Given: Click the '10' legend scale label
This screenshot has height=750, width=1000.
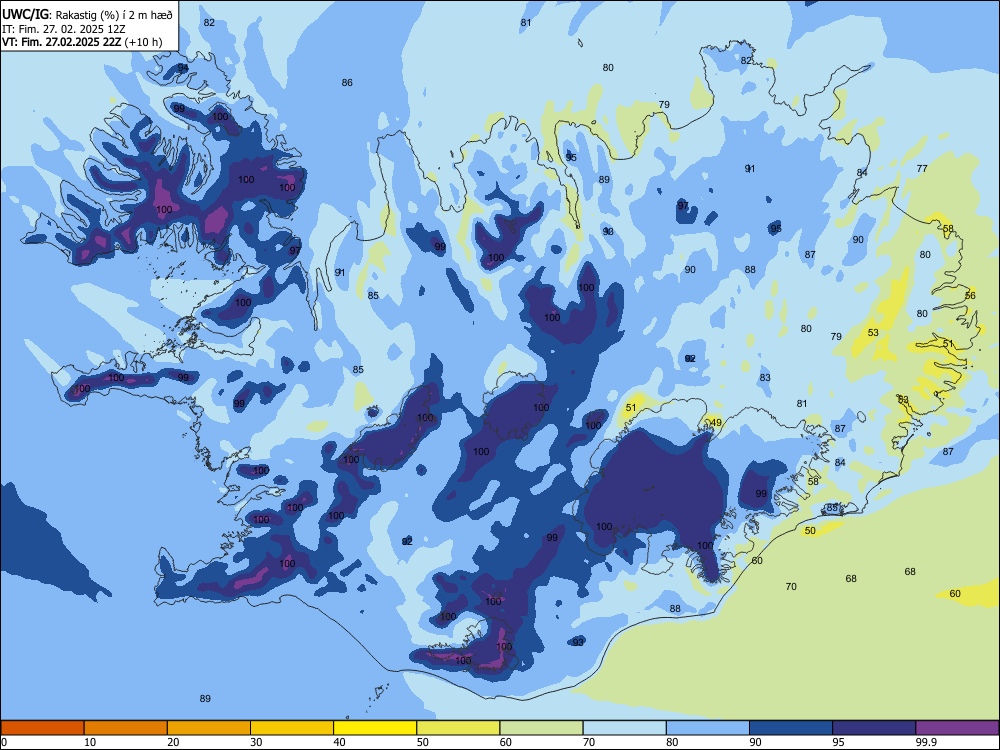Looking at the screenshot, I should point(90,742).
